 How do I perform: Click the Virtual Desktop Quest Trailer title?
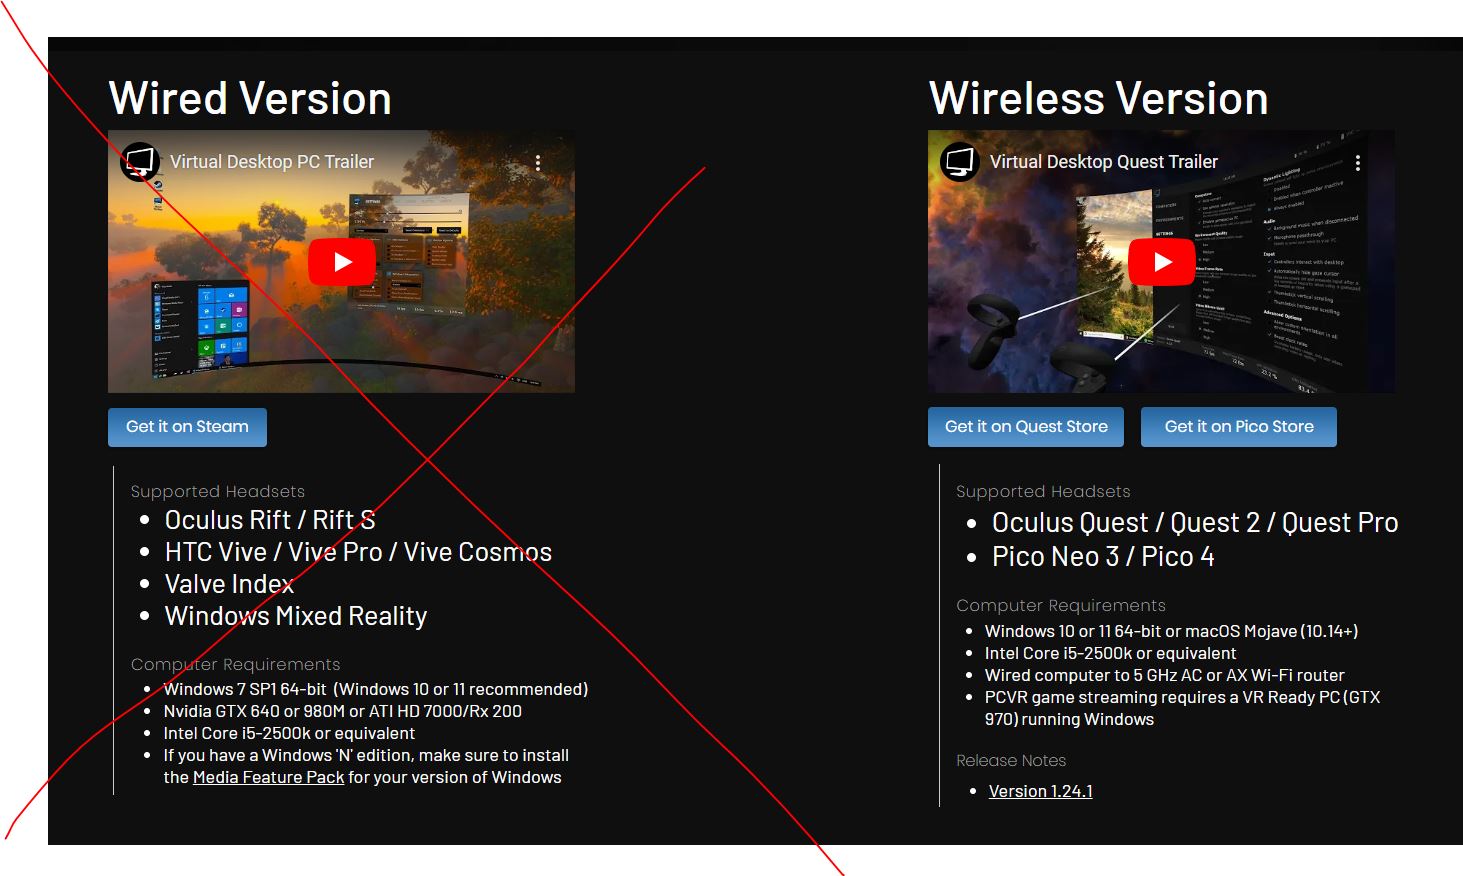(x=1104, y=162)
